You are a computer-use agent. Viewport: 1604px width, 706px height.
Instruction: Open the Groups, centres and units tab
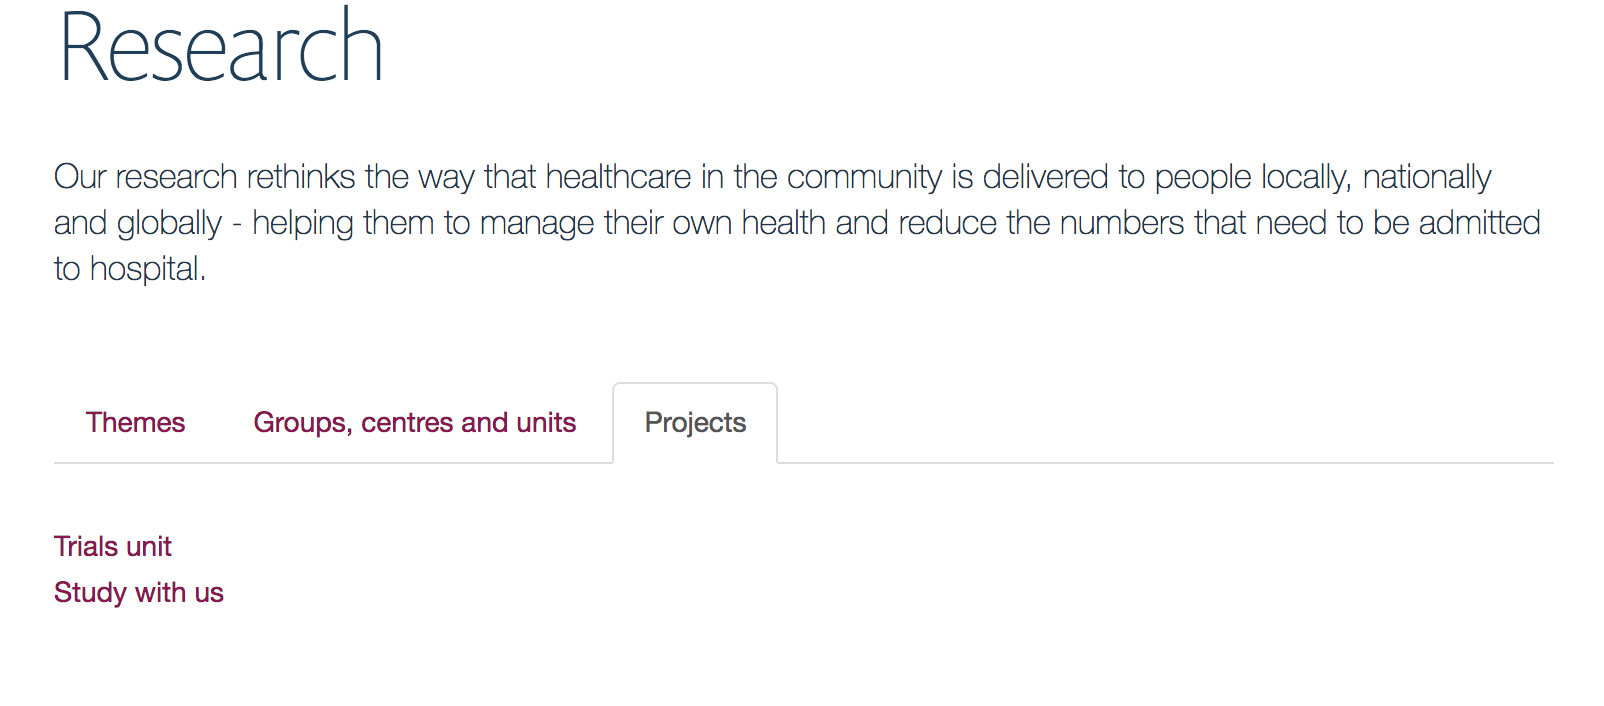pyautogui.click(x=414, y=423)
